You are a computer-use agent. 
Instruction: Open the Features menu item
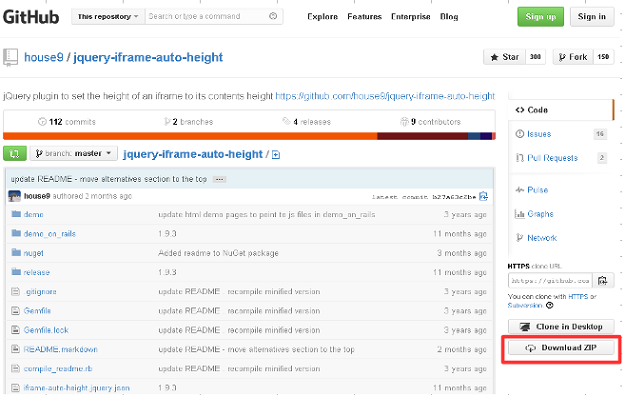click(364, 17)
